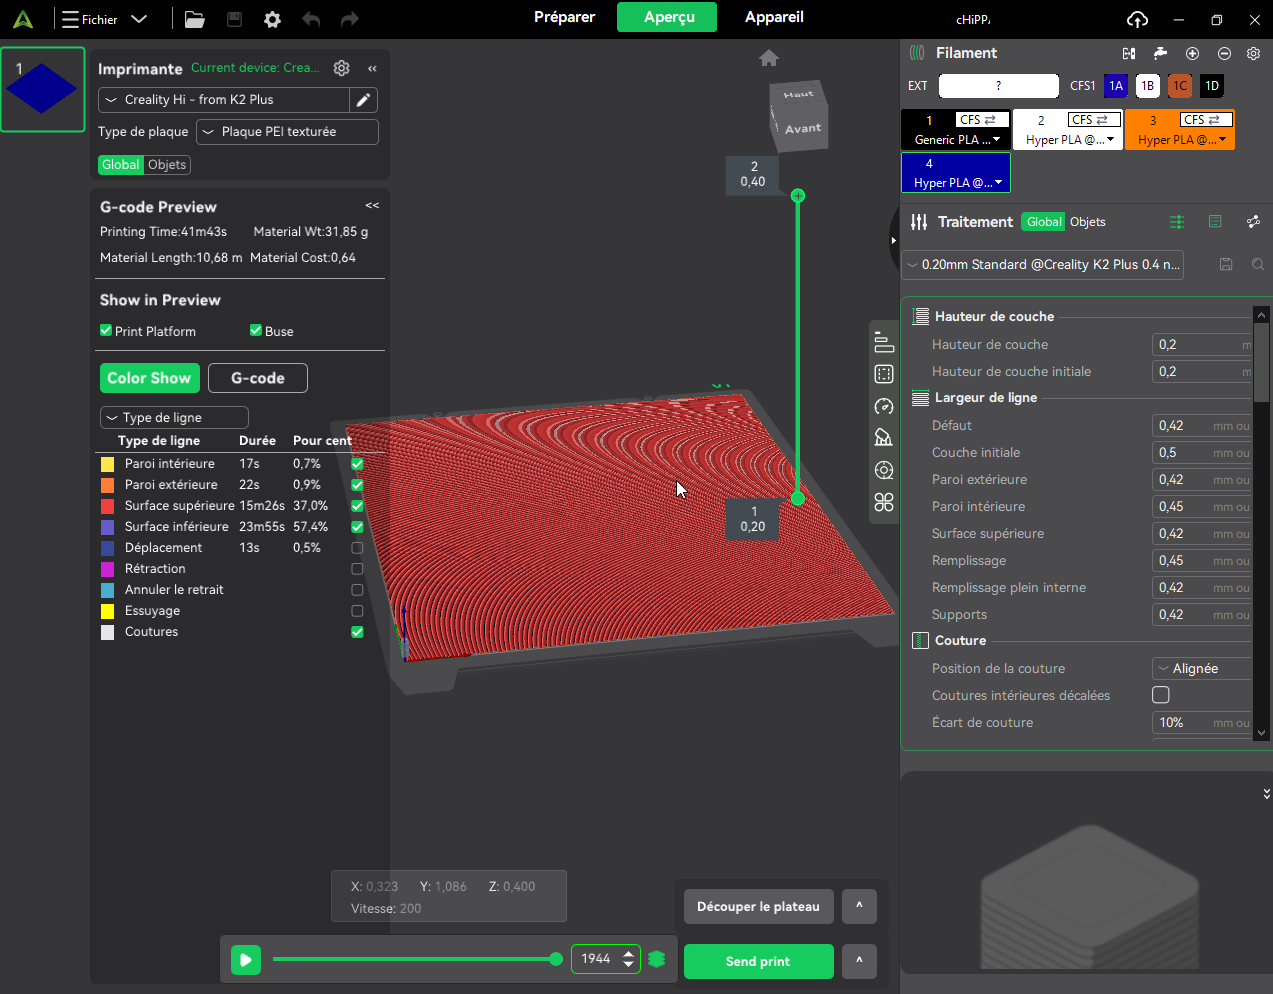Click the G-code button
The height and width of the screenshot is (994, 1273).
(x=258, y=378)
